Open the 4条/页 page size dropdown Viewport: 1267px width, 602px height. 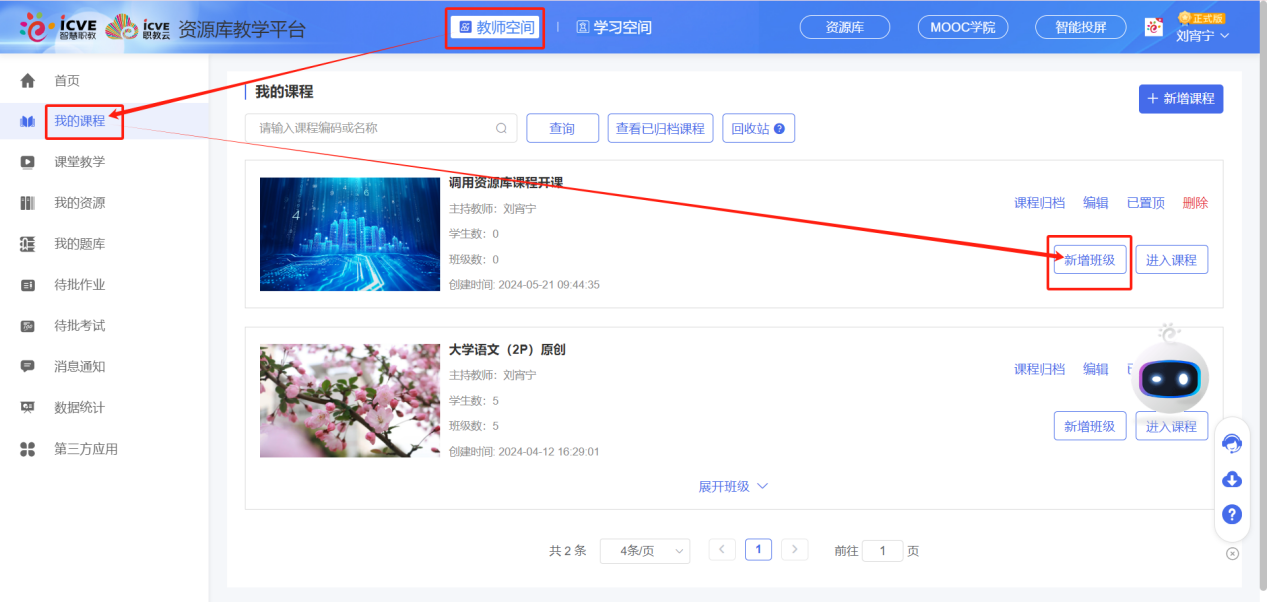point(644,550)
